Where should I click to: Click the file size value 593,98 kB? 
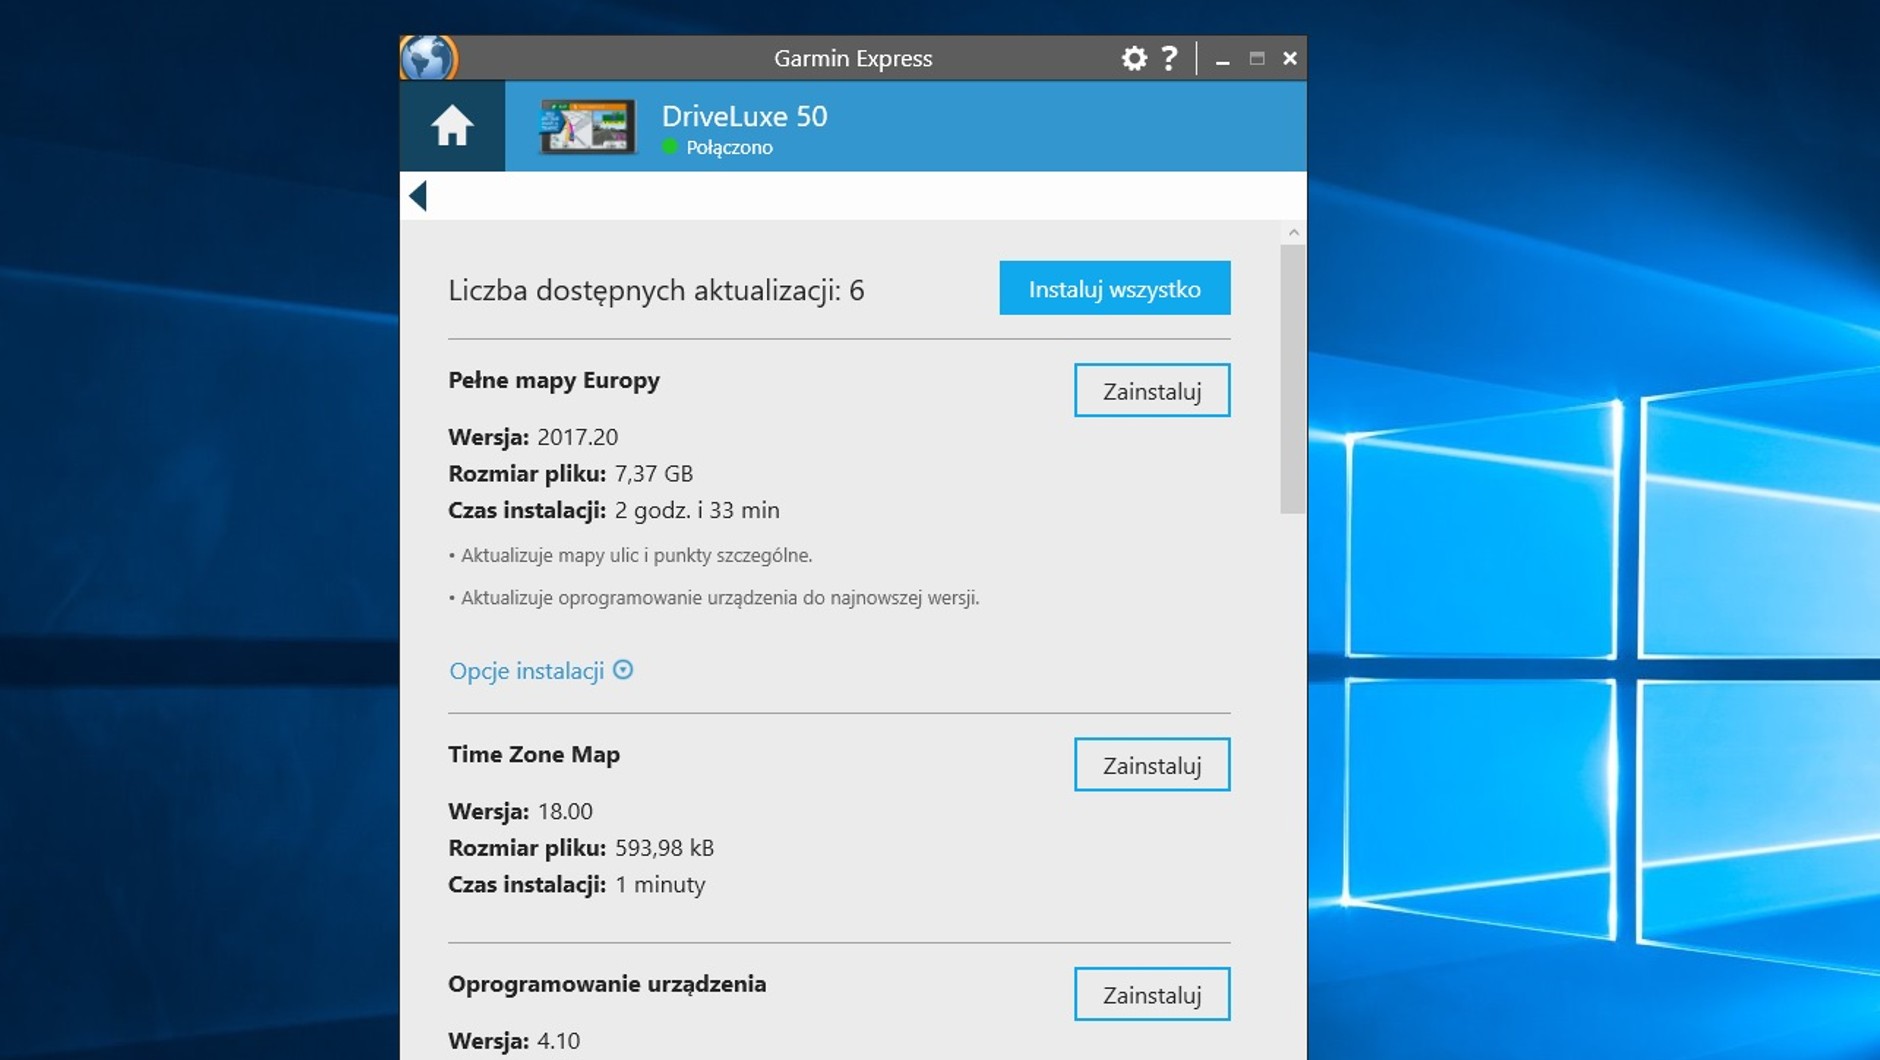665,848
